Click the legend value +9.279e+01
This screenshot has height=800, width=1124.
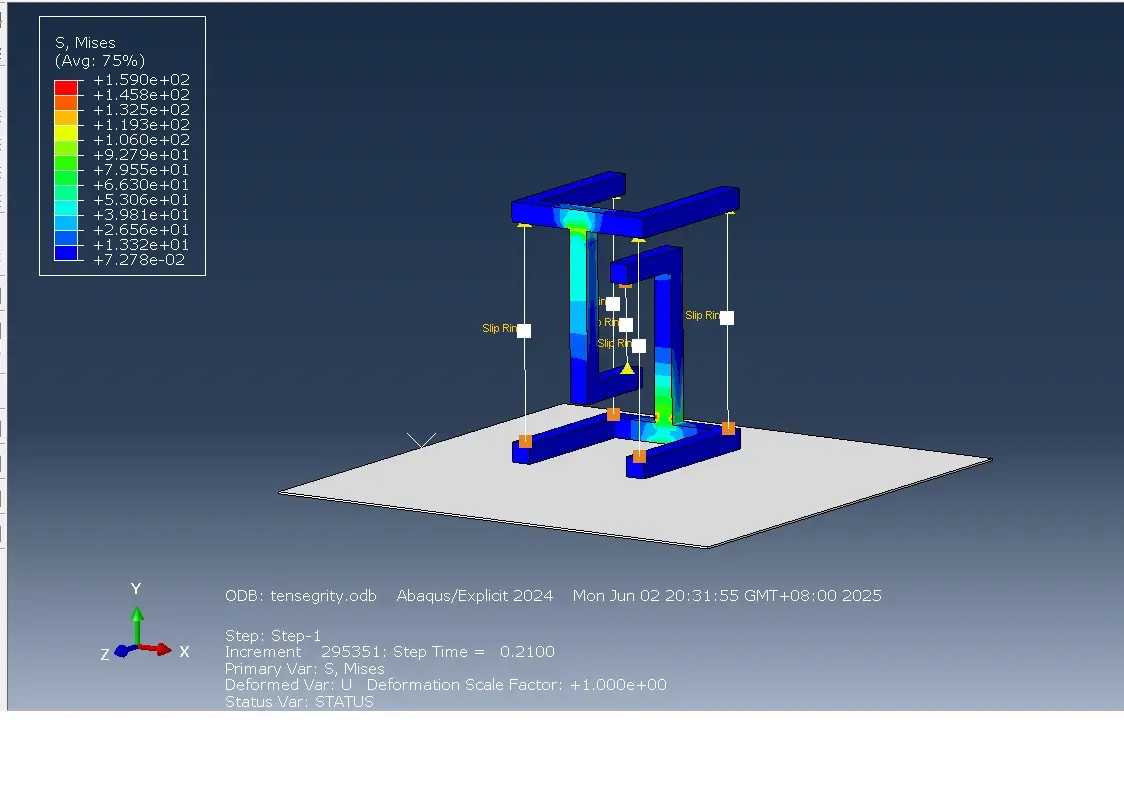pyautogui.click(x=141, y=155)
